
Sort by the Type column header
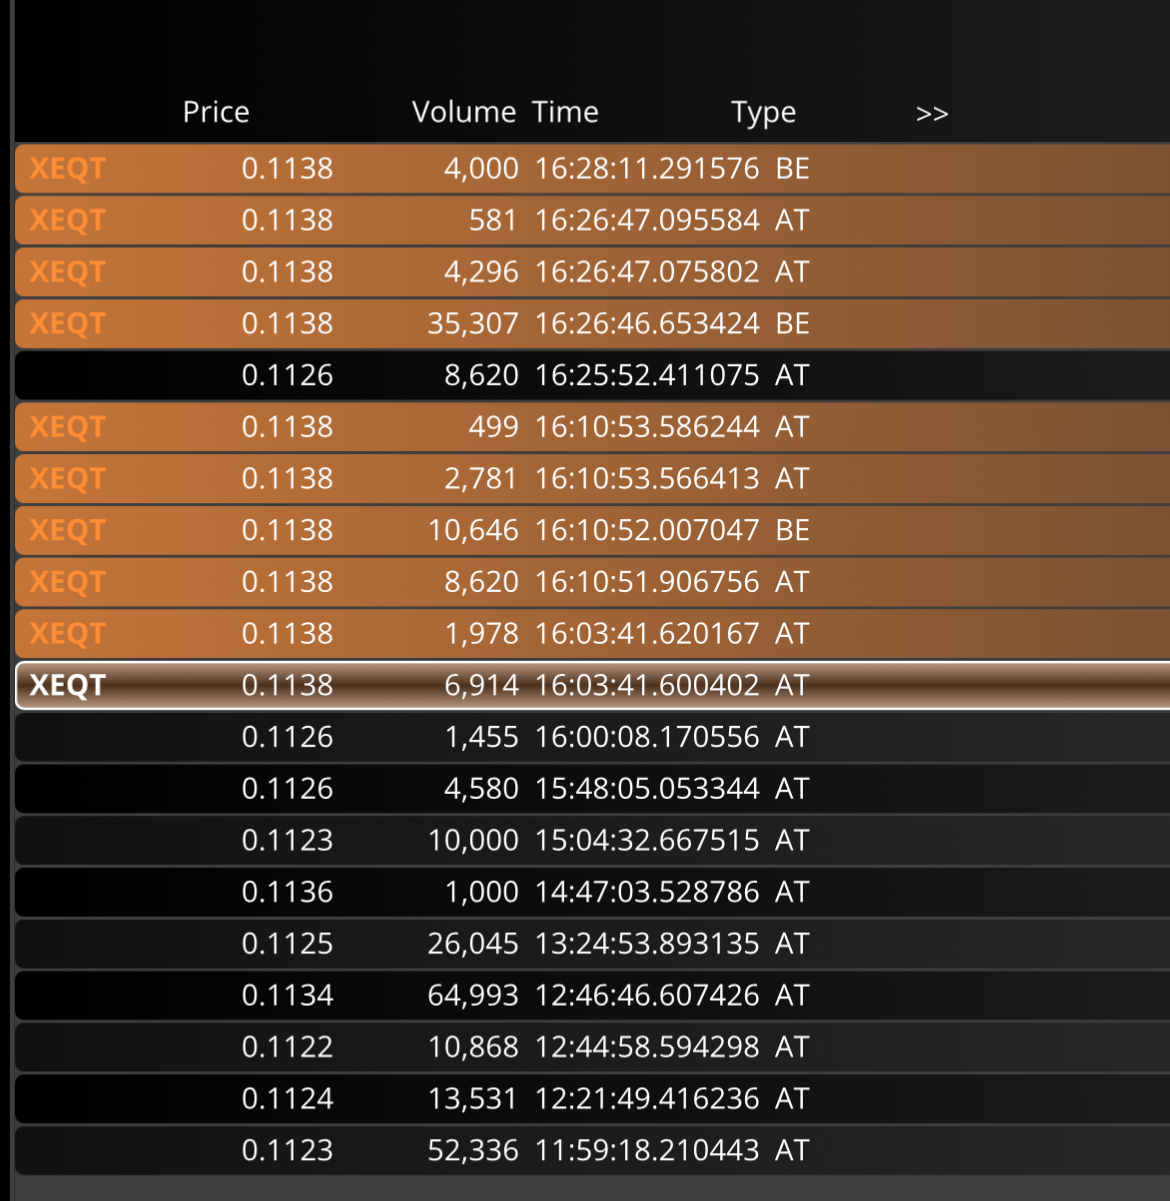click(x=763, y=113)
